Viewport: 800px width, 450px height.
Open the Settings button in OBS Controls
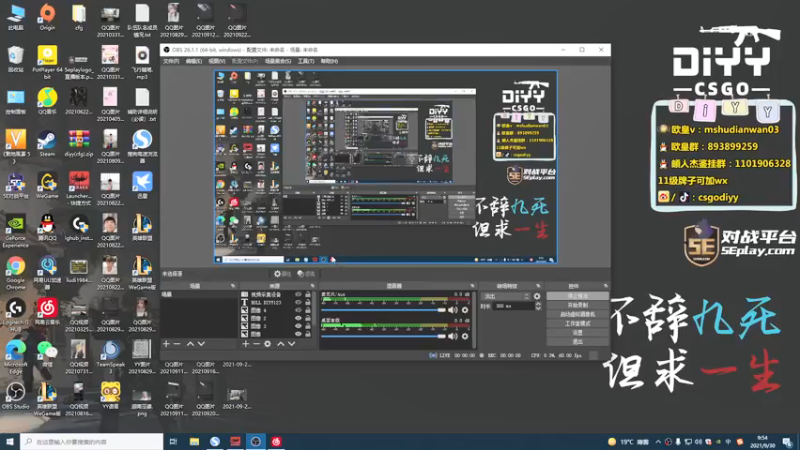(x=578, y=333)
